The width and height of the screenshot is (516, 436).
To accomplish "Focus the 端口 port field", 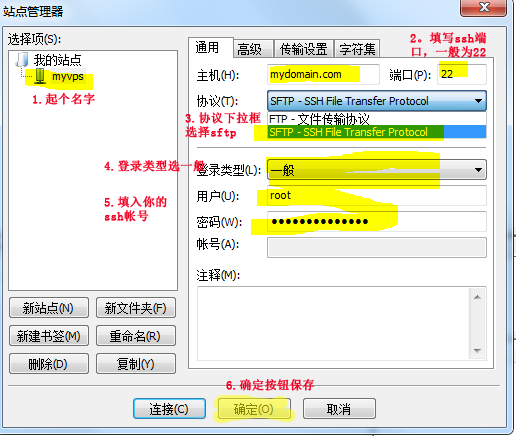I will click(462, 74).
